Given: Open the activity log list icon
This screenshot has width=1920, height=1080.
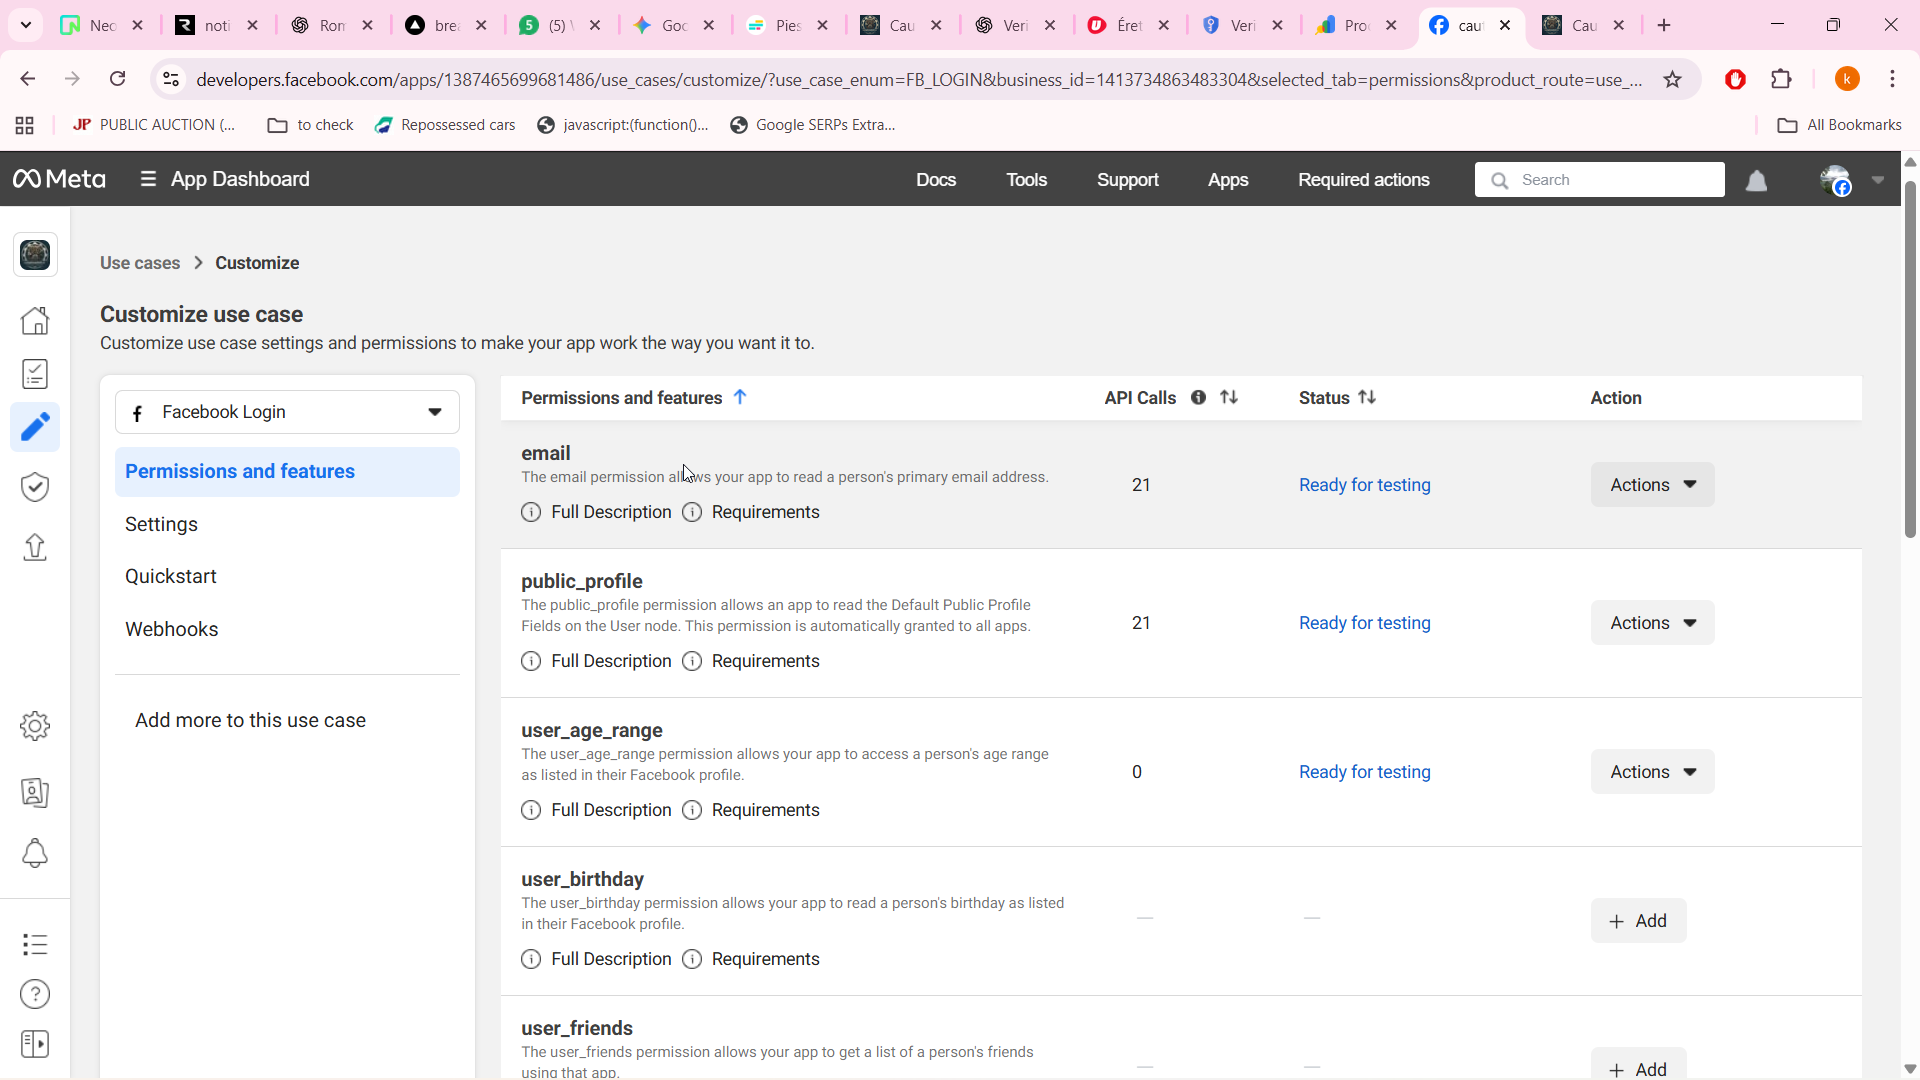Looking at the screenshot, I should pyautogui.click(x=35, y=944).
